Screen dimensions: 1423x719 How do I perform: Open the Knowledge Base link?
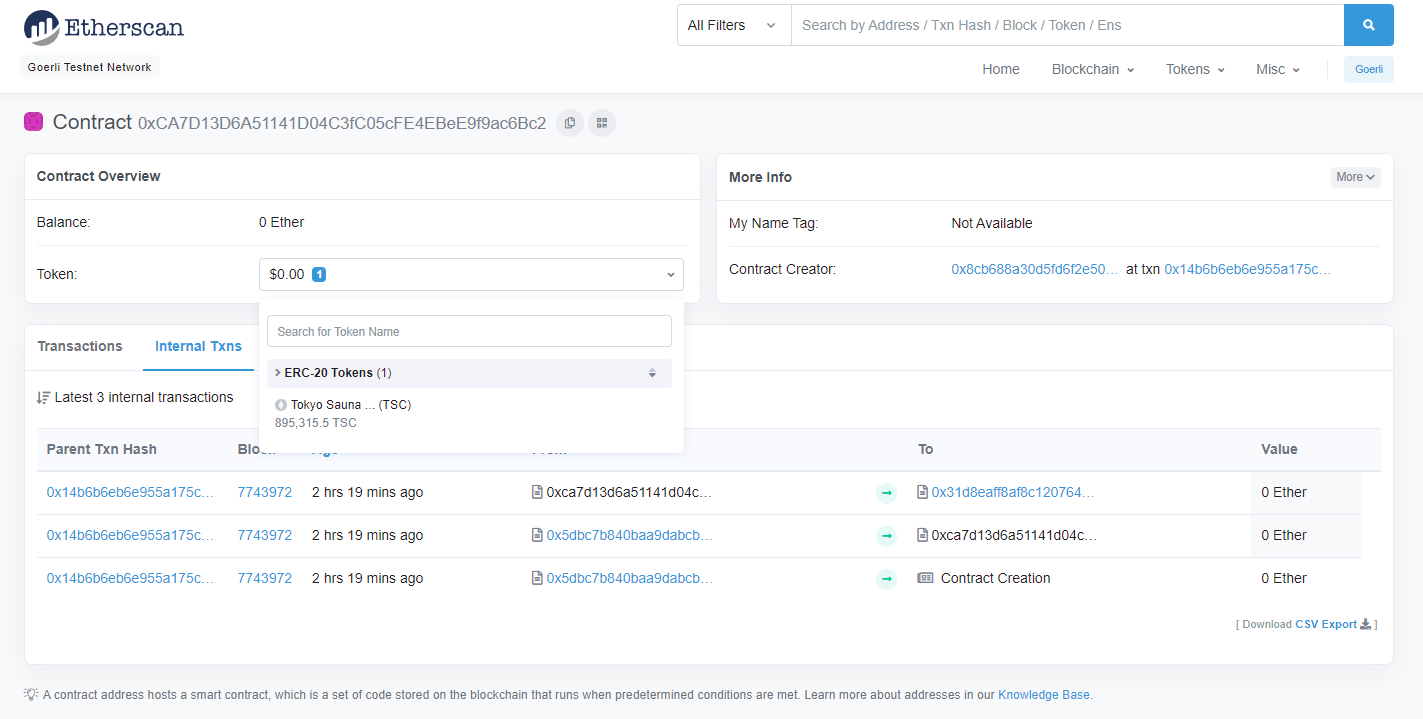pos(1044,694)
